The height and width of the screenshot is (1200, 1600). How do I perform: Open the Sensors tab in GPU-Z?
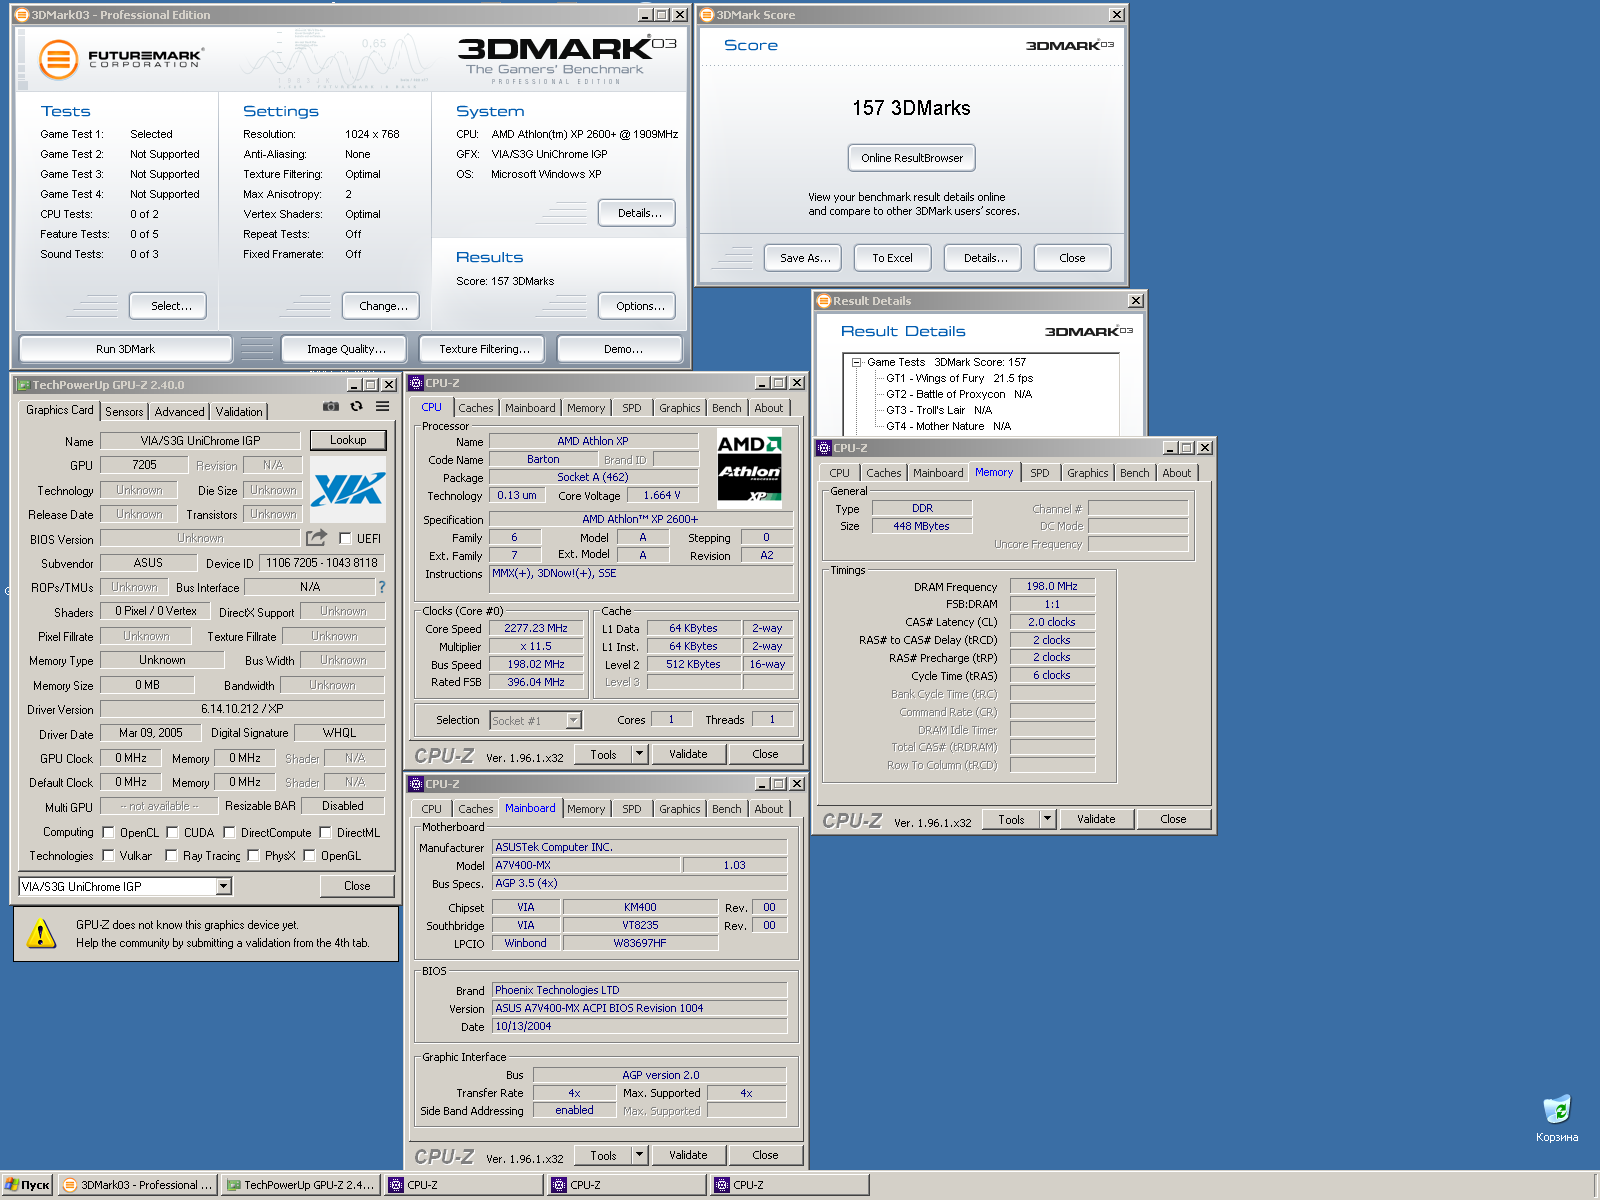pos(124,411)
